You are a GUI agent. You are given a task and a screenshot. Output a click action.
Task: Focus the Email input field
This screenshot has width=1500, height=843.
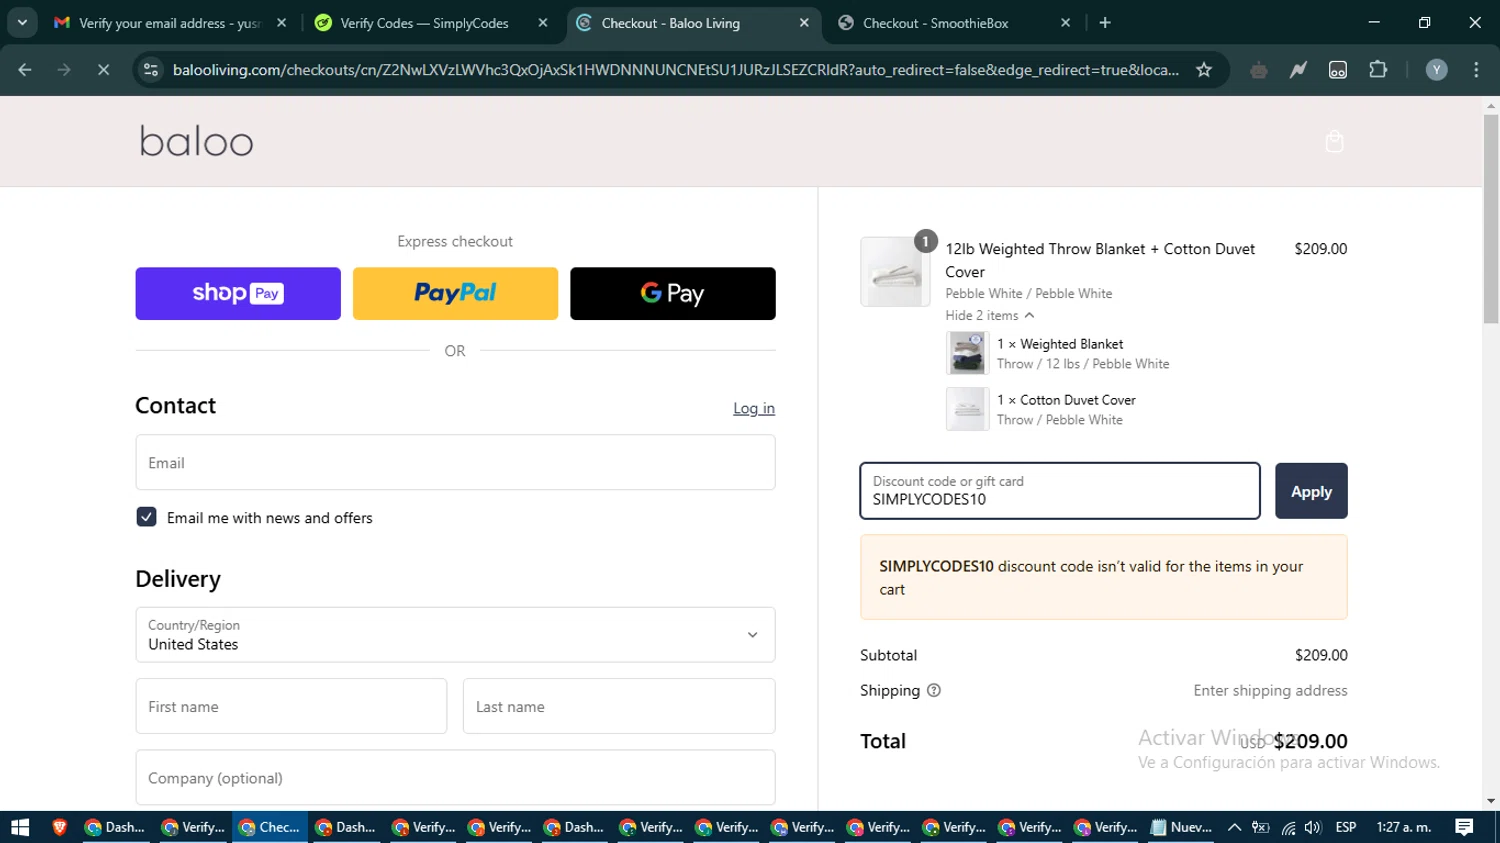pyautogui.click(x=455, y=462)
